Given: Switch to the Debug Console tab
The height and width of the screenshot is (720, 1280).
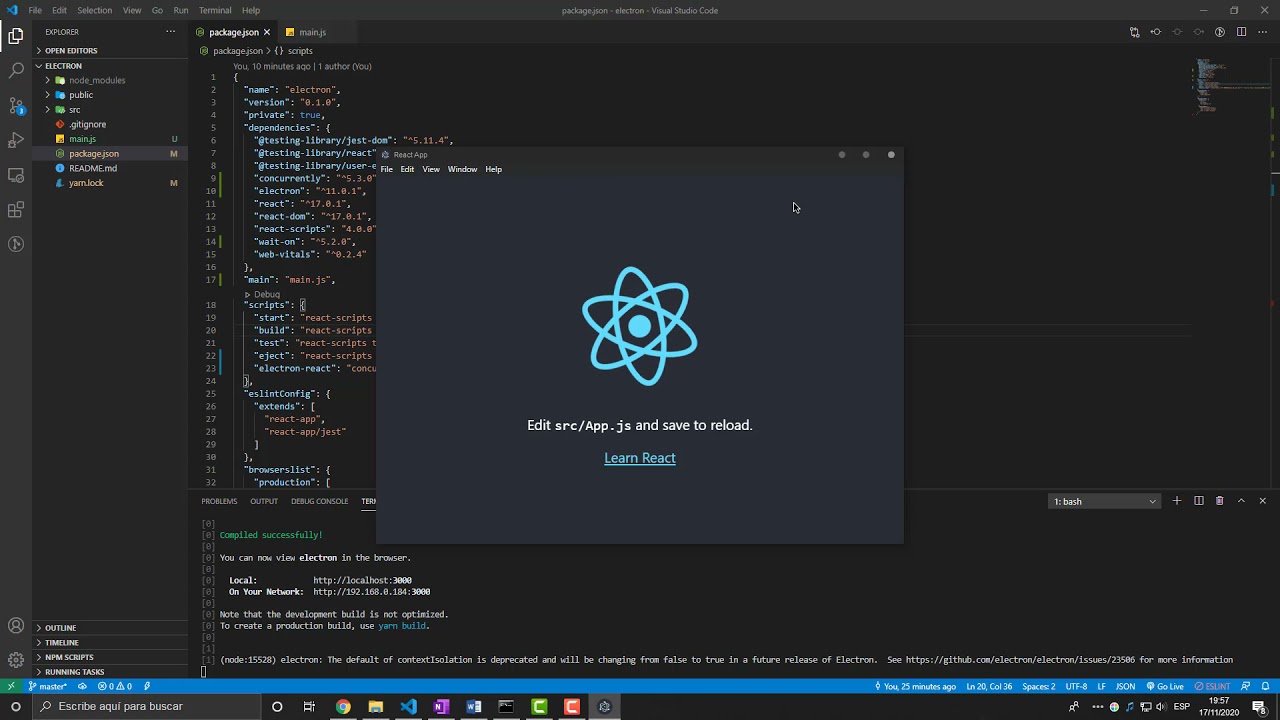Looking at the screenshot, I should tap(319, 501).
